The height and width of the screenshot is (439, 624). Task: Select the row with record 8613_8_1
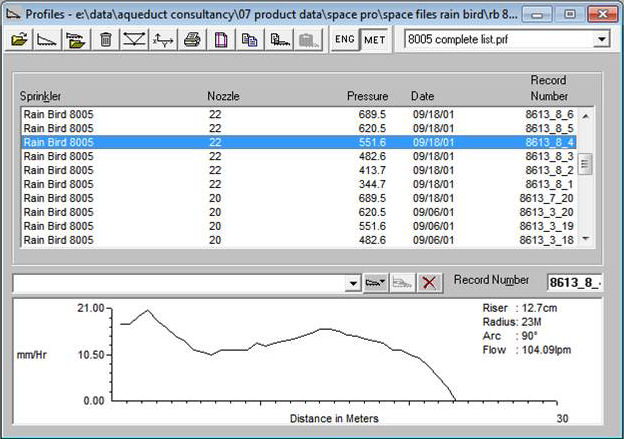tap(298, 184)
